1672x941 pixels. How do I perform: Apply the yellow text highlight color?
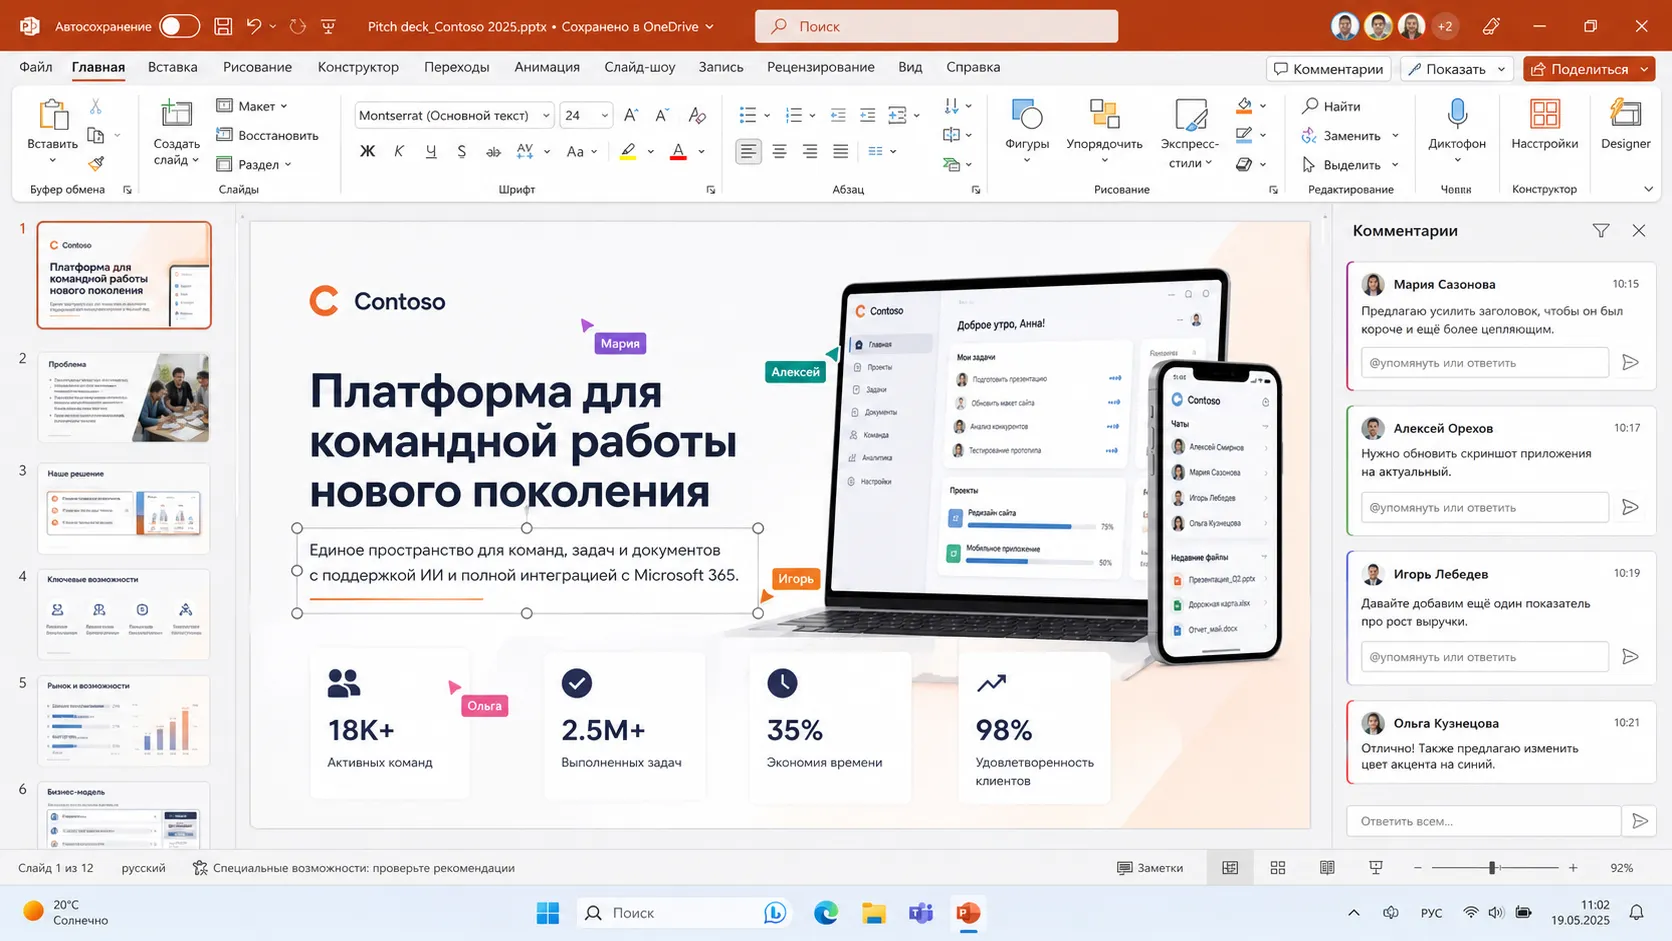pos(627,152)
